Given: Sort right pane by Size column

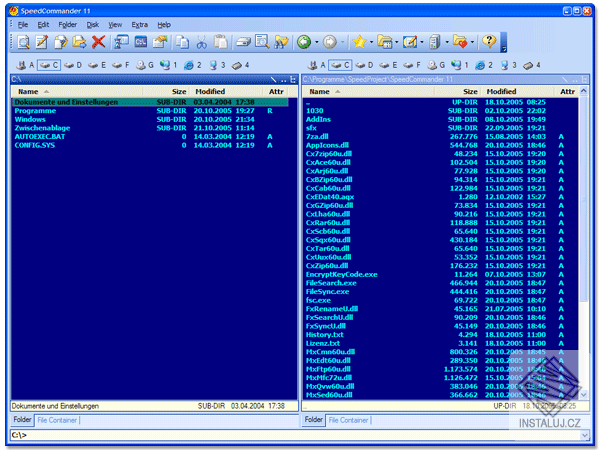Looking at the screenshot, I should (457, 91).
